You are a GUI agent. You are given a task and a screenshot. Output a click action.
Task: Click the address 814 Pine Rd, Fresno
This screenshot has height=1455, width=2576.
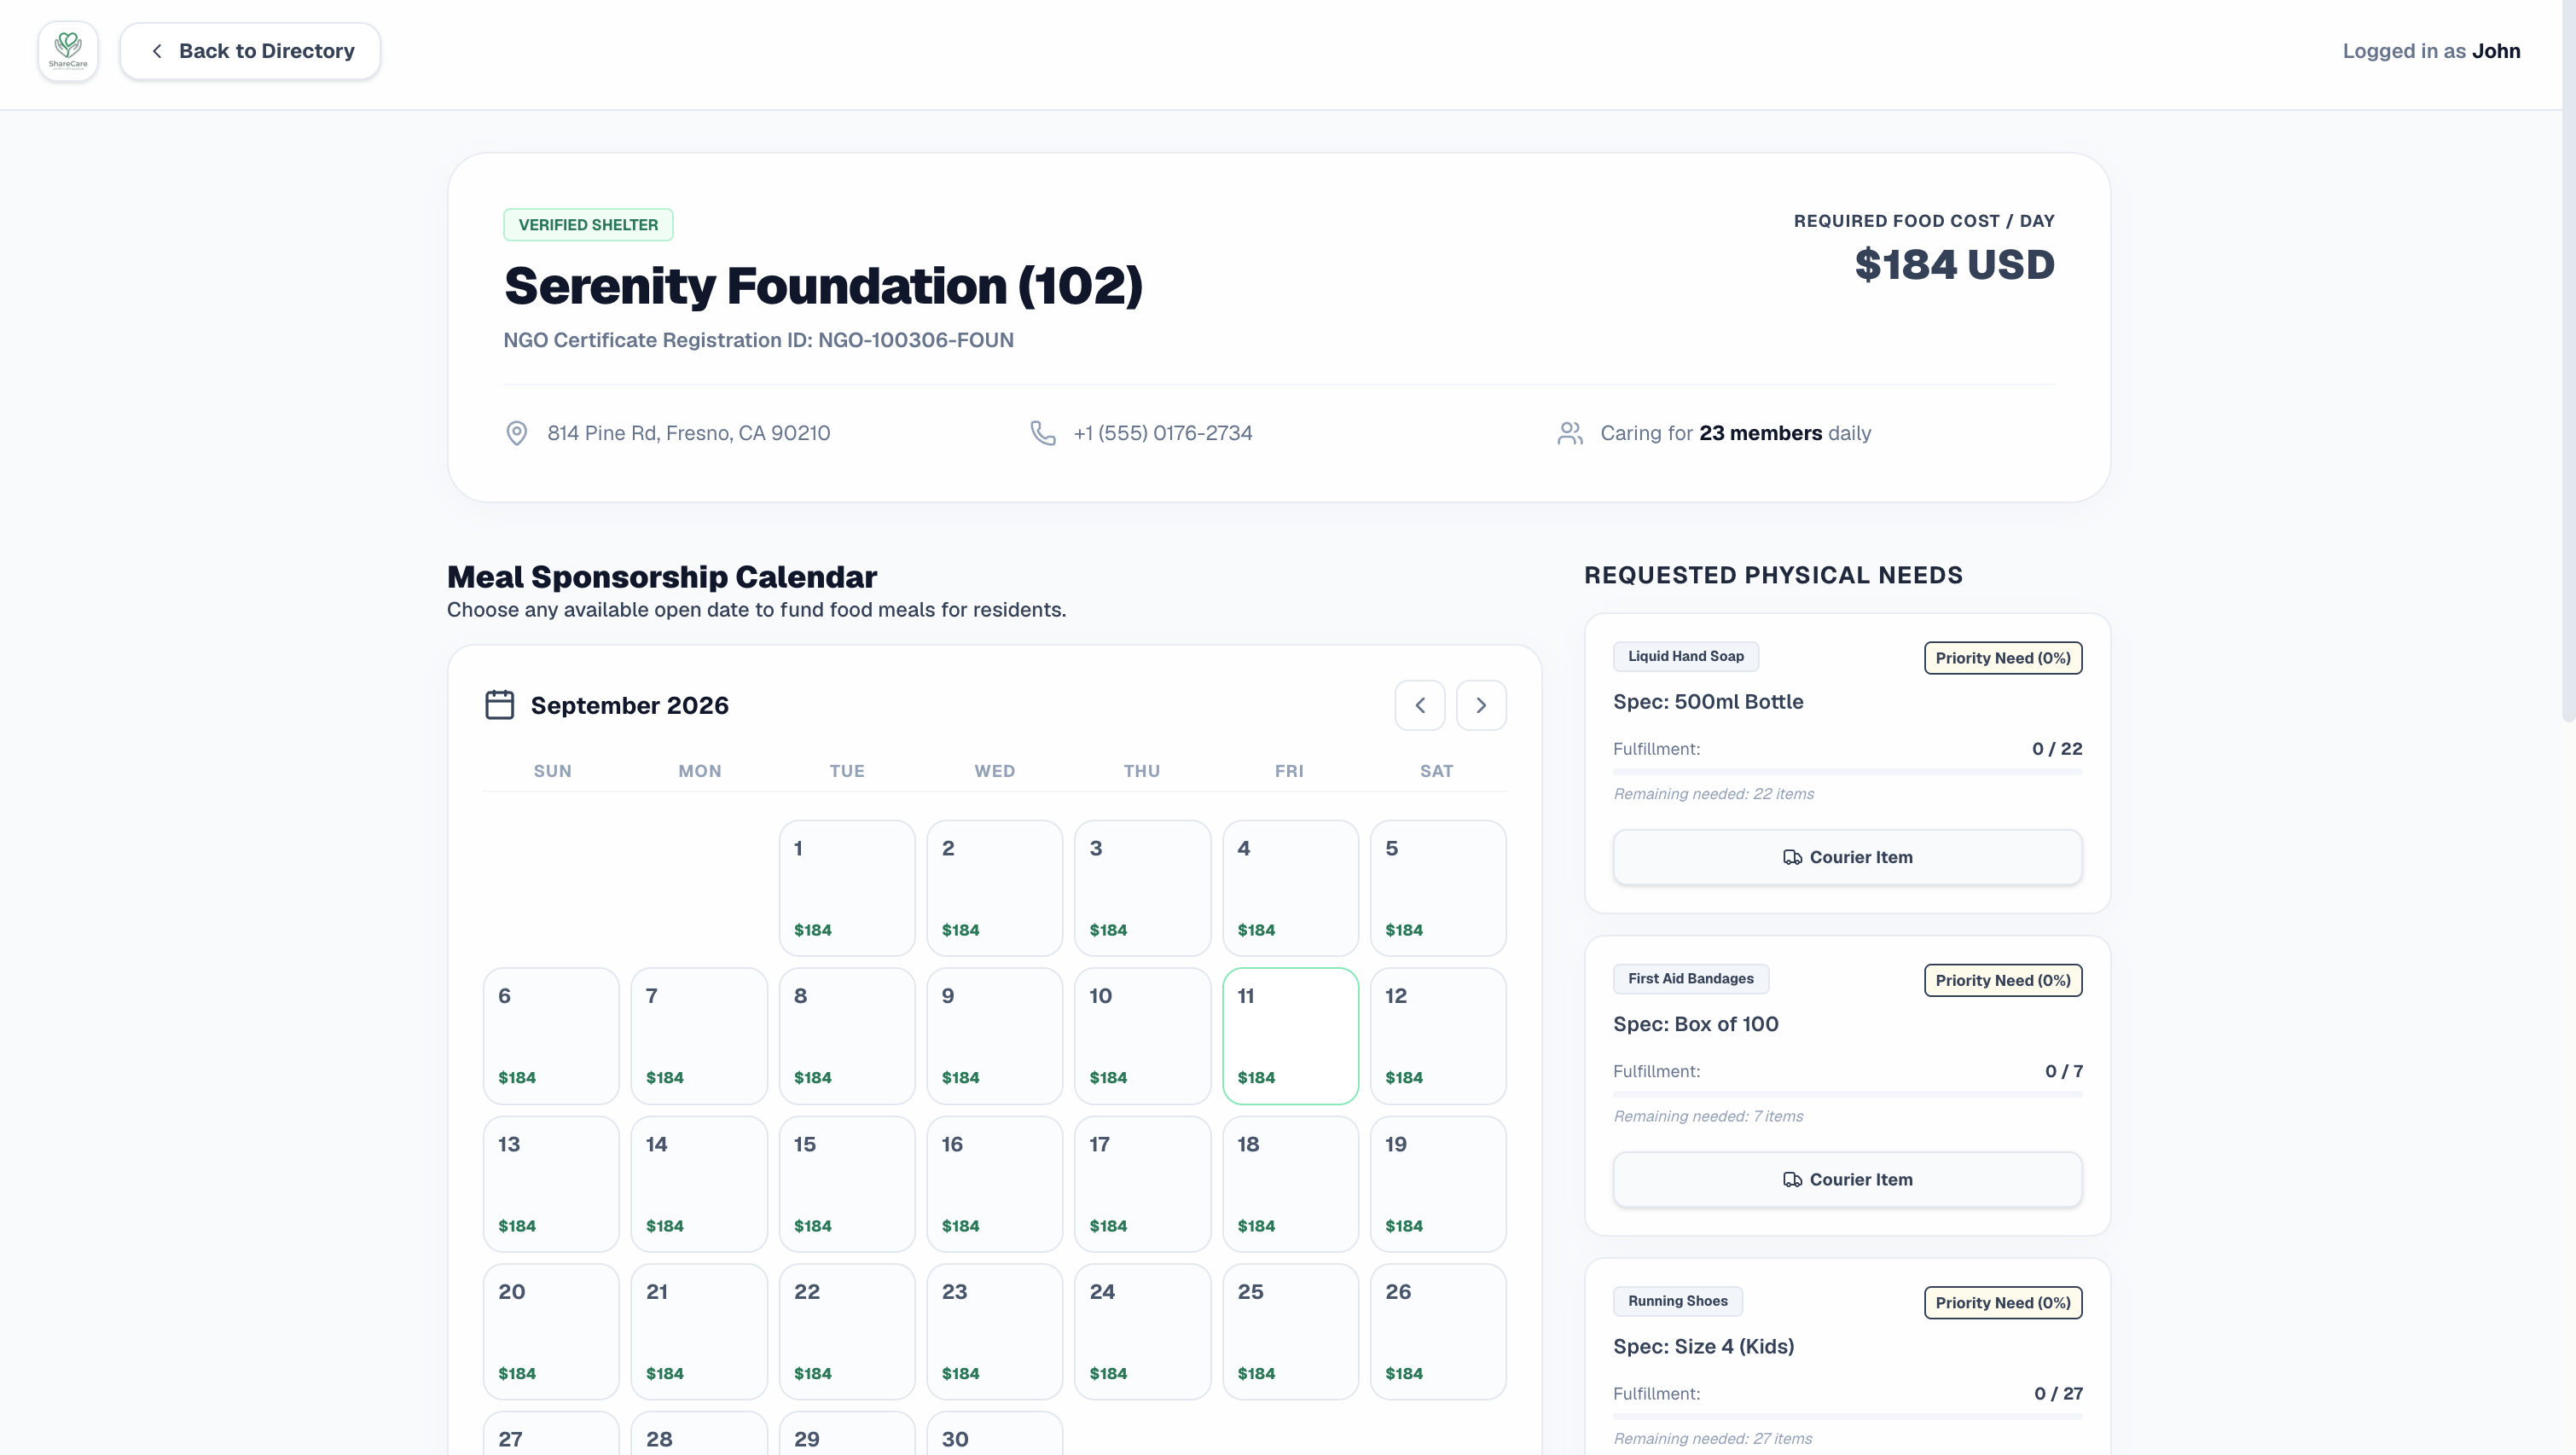[x=688, y=433]
